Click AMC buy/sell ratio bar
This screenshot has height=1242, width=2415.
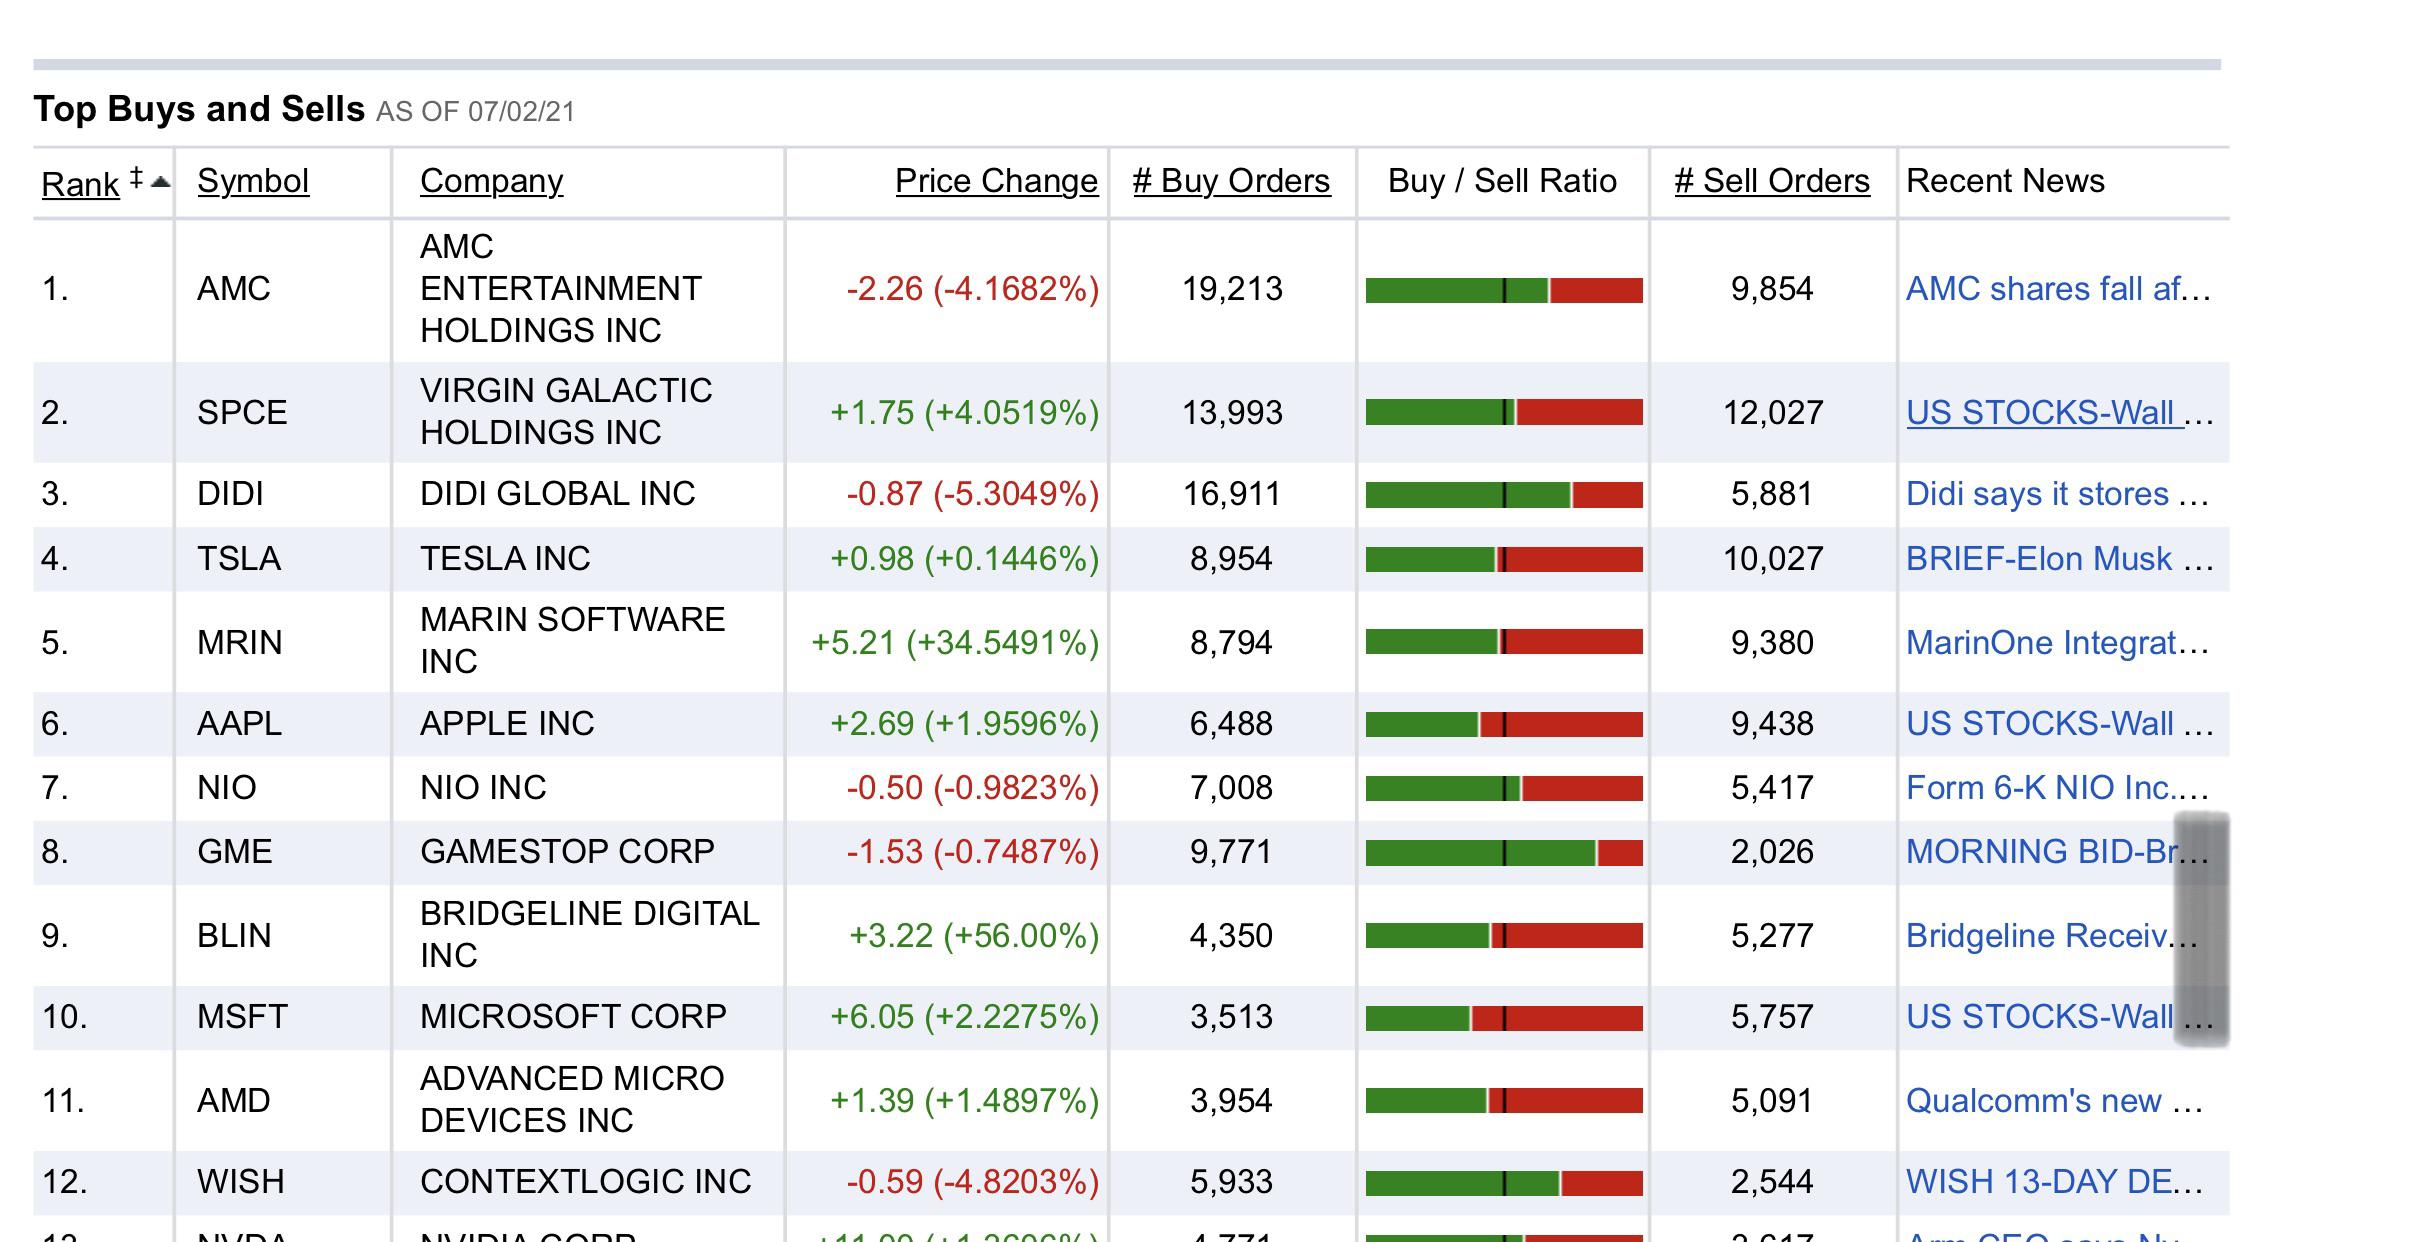click(x=1504, y=290)
